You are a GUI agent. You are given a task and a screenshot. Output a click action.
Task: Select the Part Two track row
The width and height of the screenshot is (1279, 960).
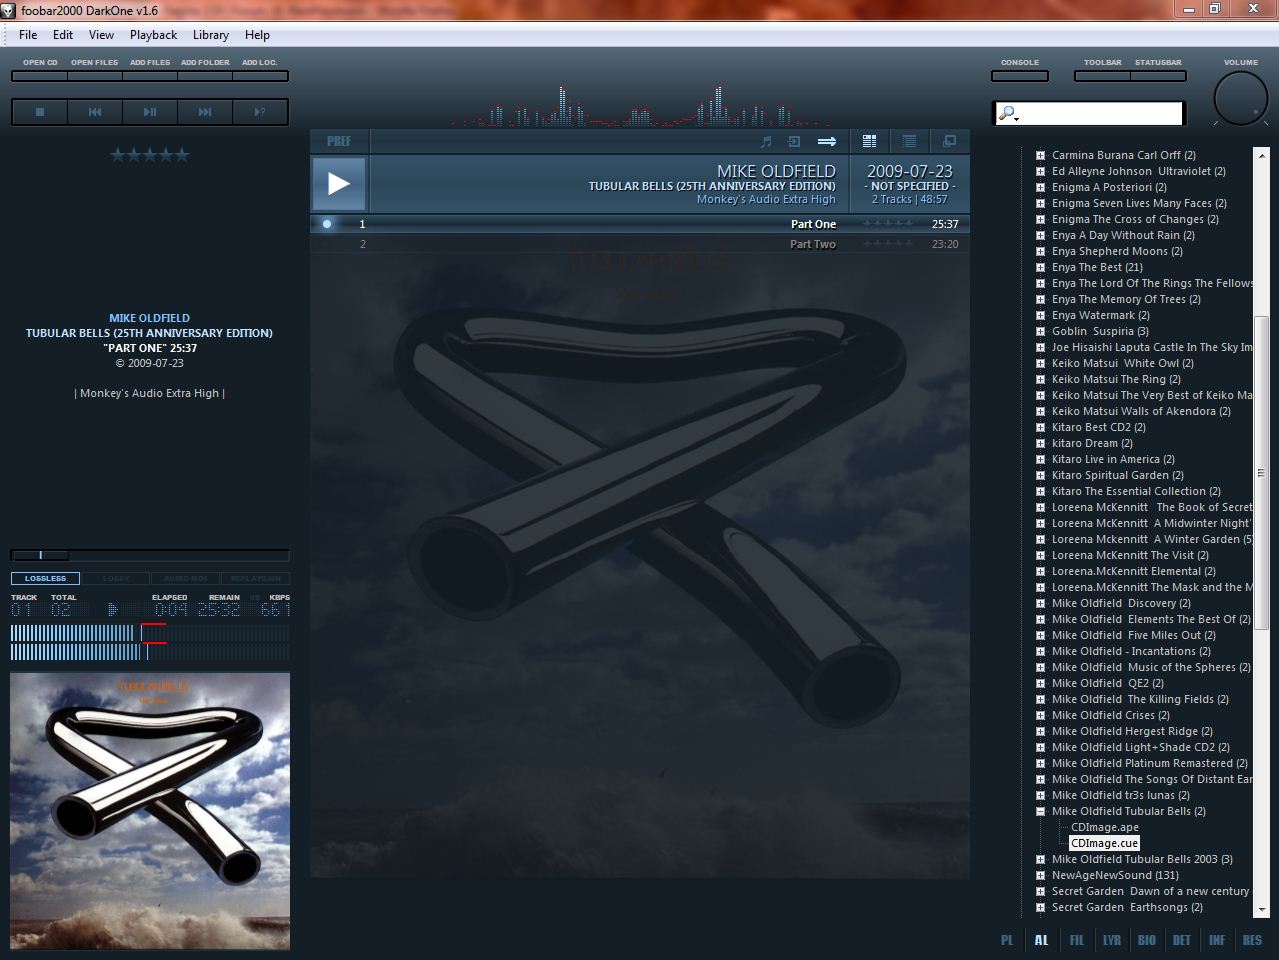pyautogui.click(x=640, y=244)
